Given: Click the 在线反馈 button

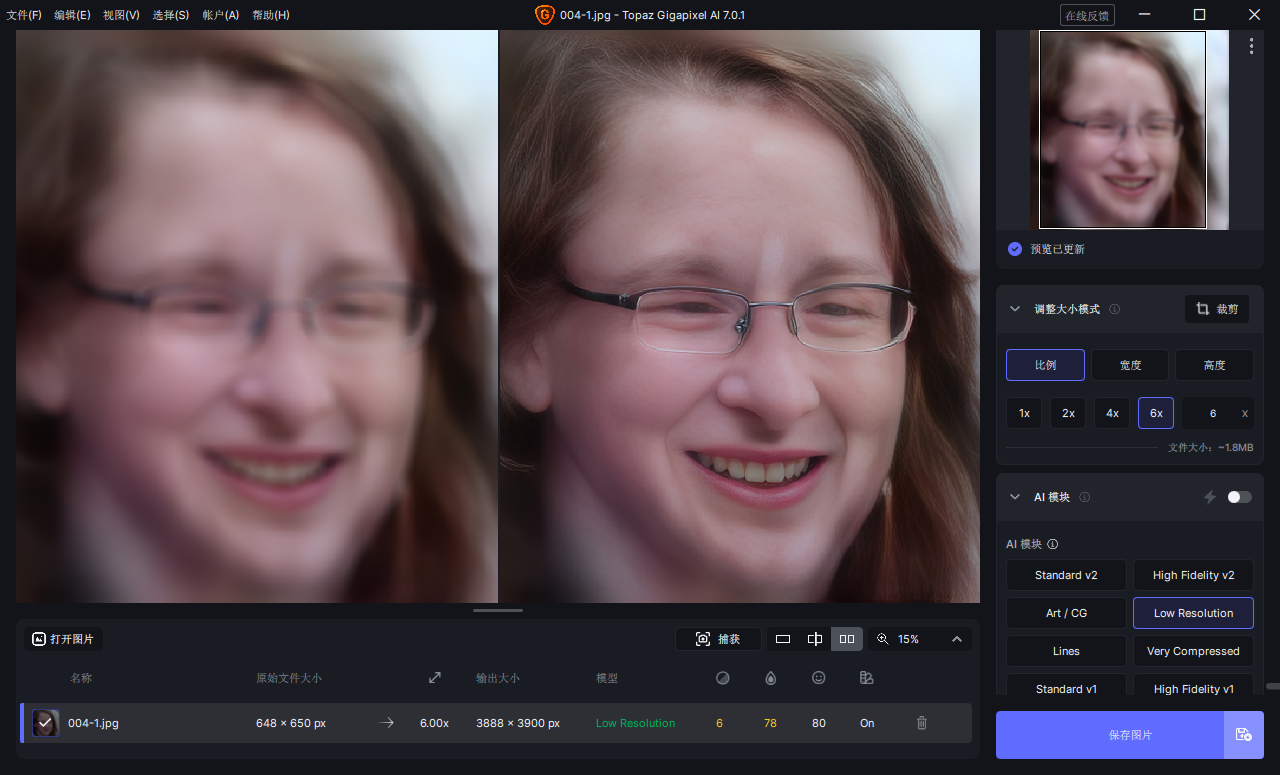Looking at the screenshot, I should point(1087,15).
